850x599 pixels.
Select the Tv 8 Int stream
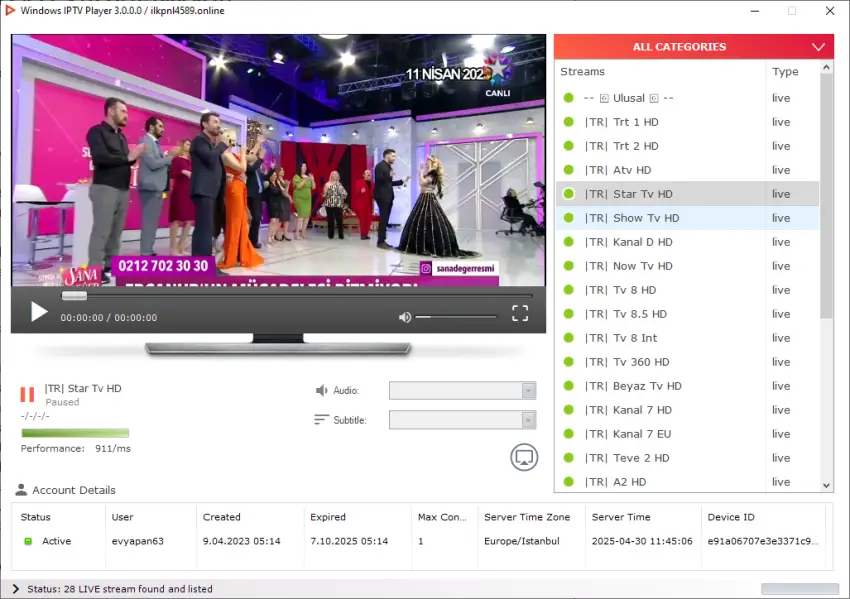pos(687,338)
